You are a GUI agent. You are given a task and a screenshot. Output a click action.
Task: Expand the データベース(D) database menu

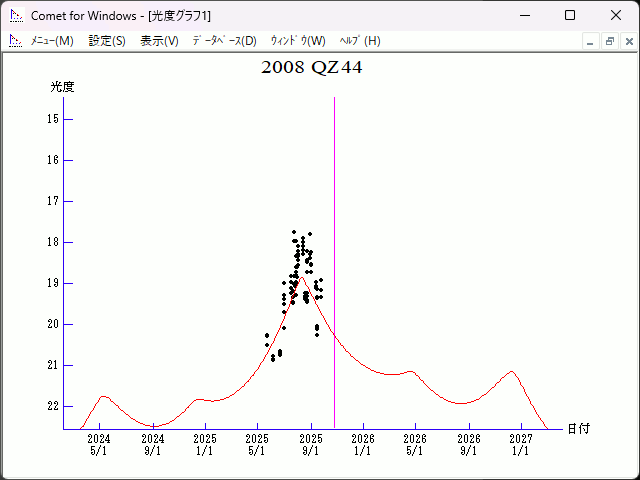pos(224,41)
